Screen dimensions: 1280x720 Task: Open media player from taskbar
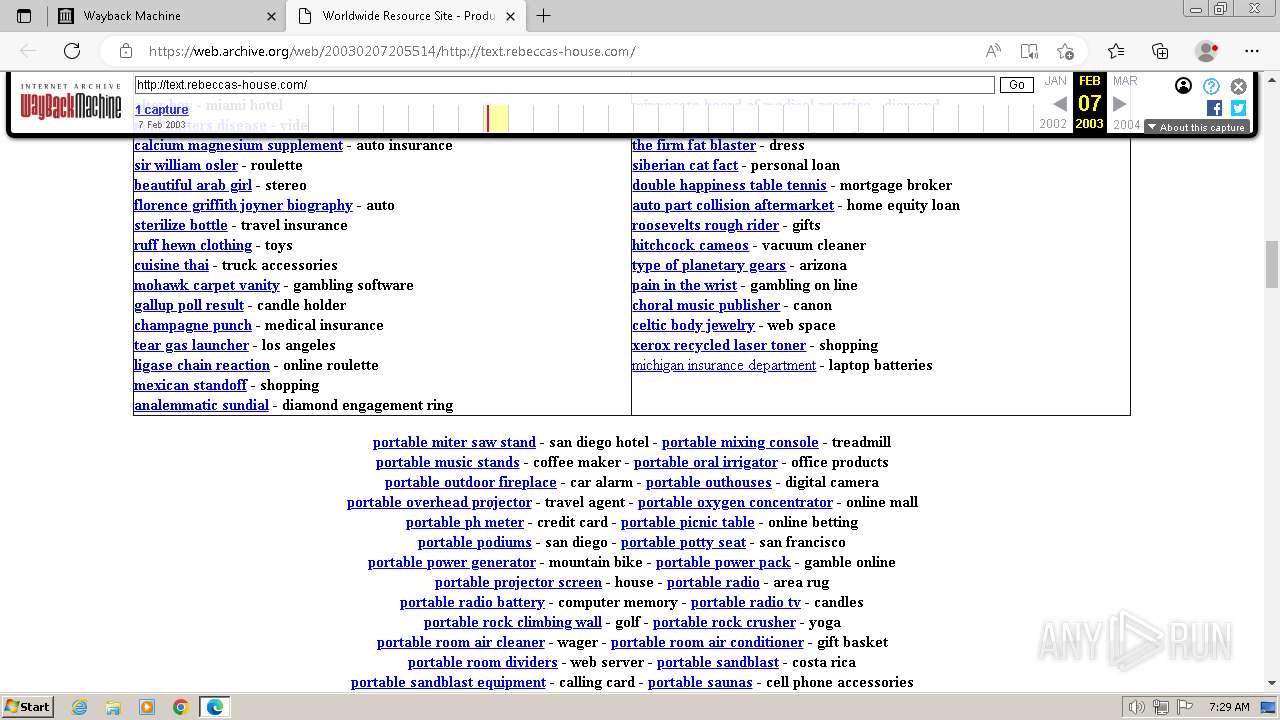point(147,707)
